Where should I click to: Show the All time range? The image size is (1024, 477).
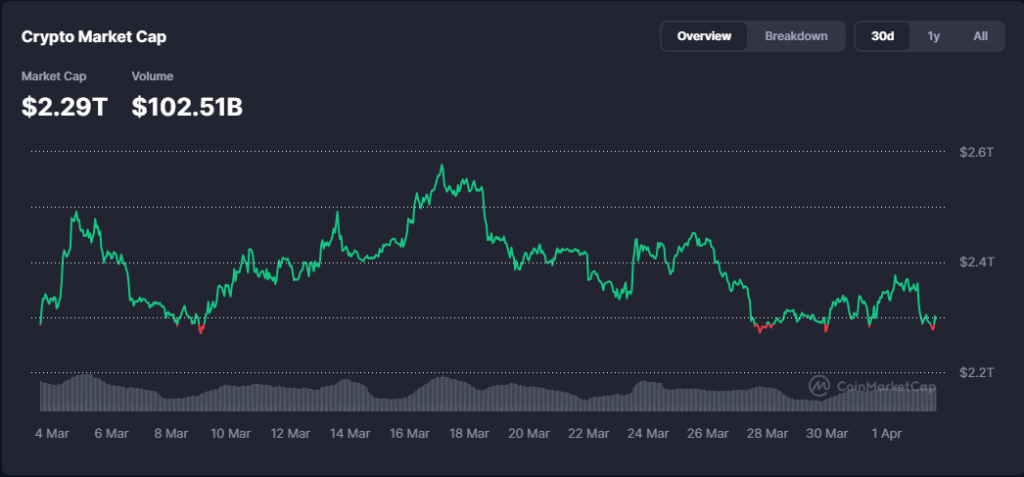pos(980,36)
